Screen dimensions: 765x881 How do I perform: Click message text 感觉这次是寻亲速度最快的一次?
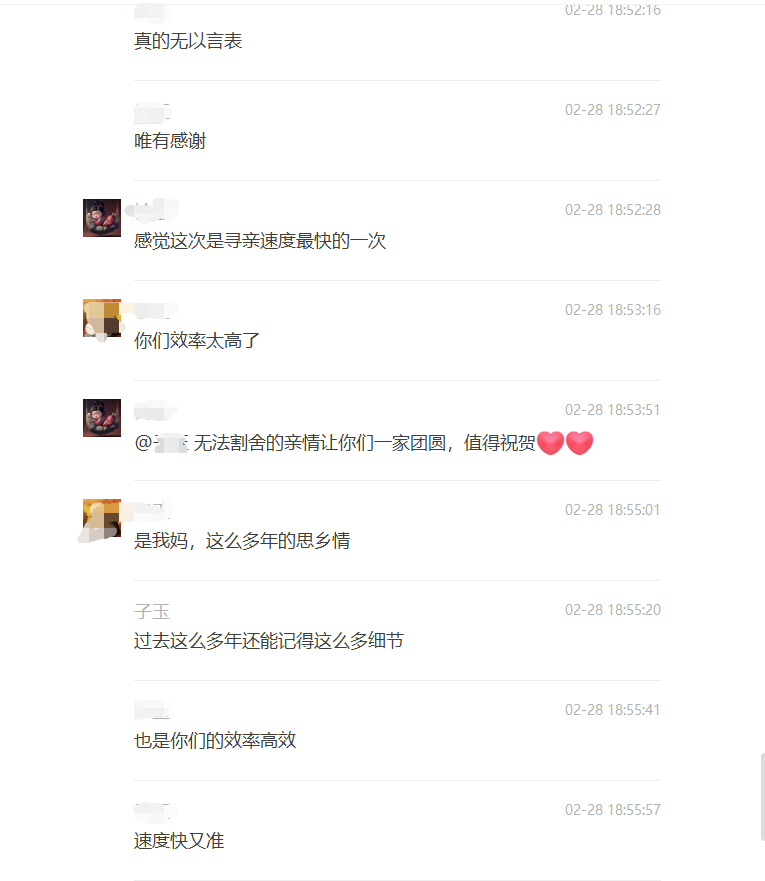[x=260, y=241]
